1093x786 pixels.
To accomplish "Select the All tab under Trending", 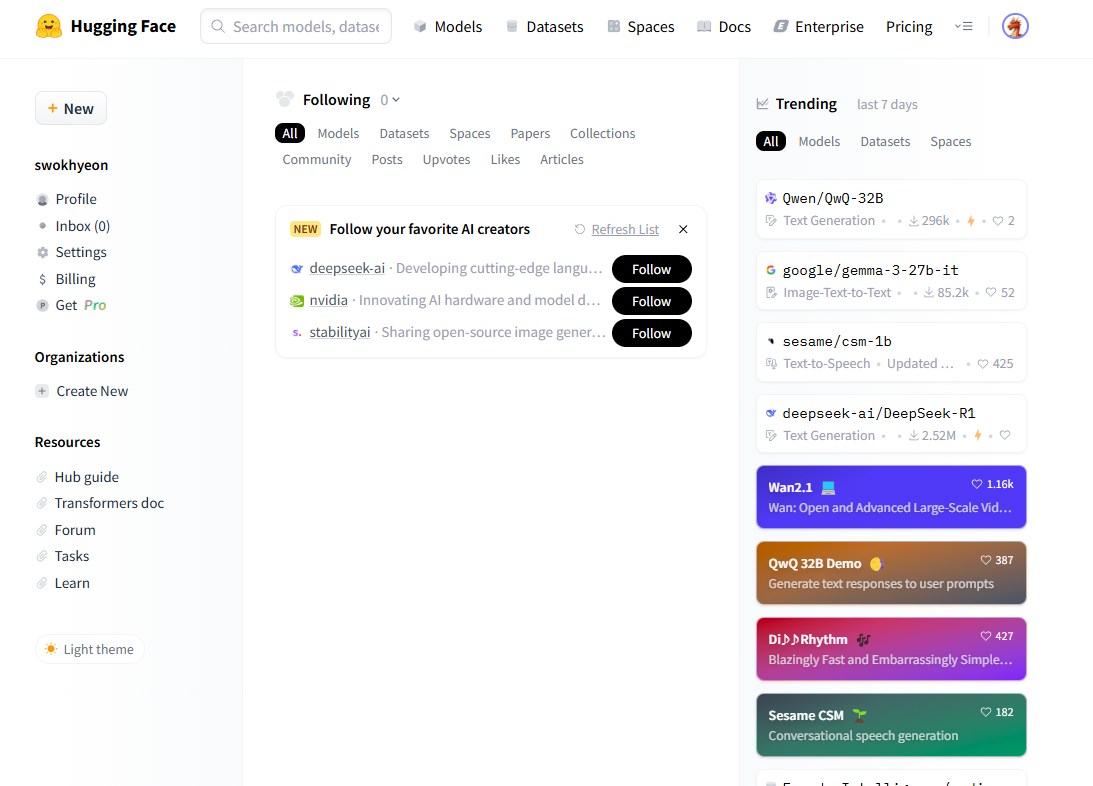I will pyautogui.click(x=771, y=141).
